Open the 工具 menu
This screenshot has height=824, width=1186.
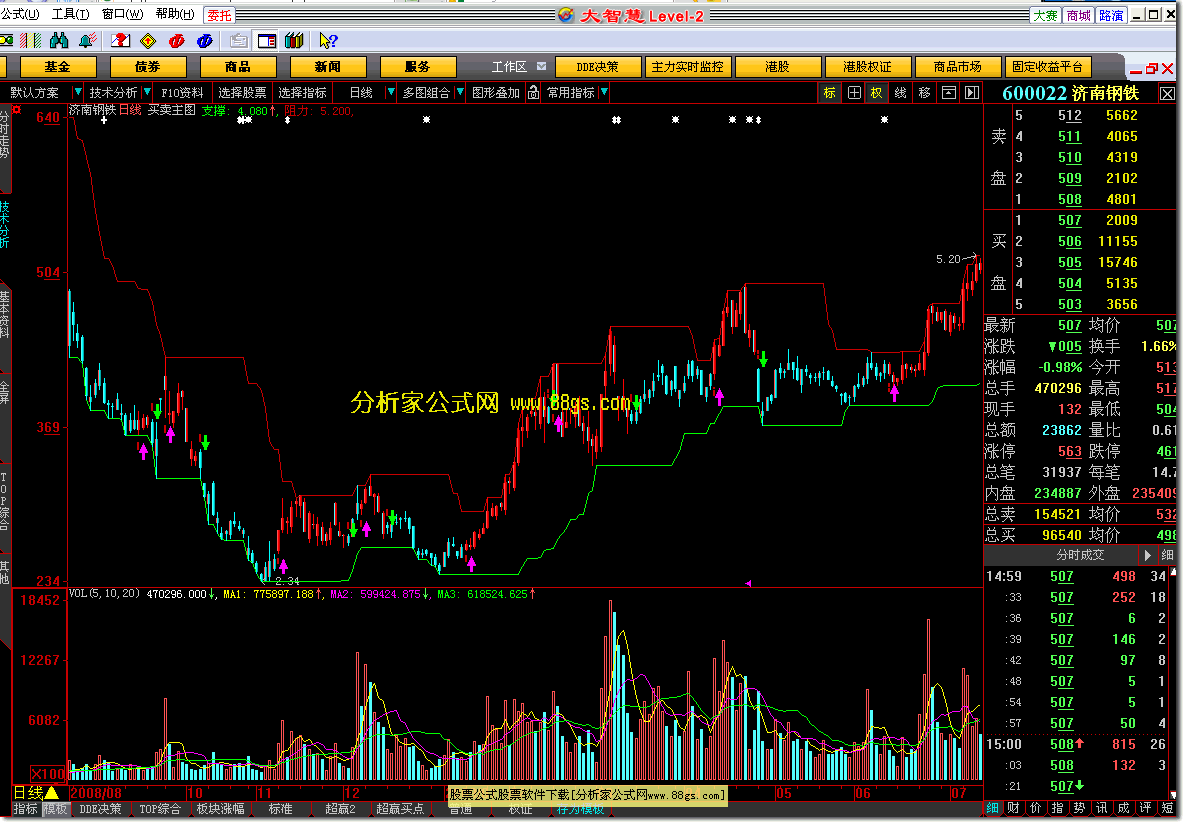70,14
